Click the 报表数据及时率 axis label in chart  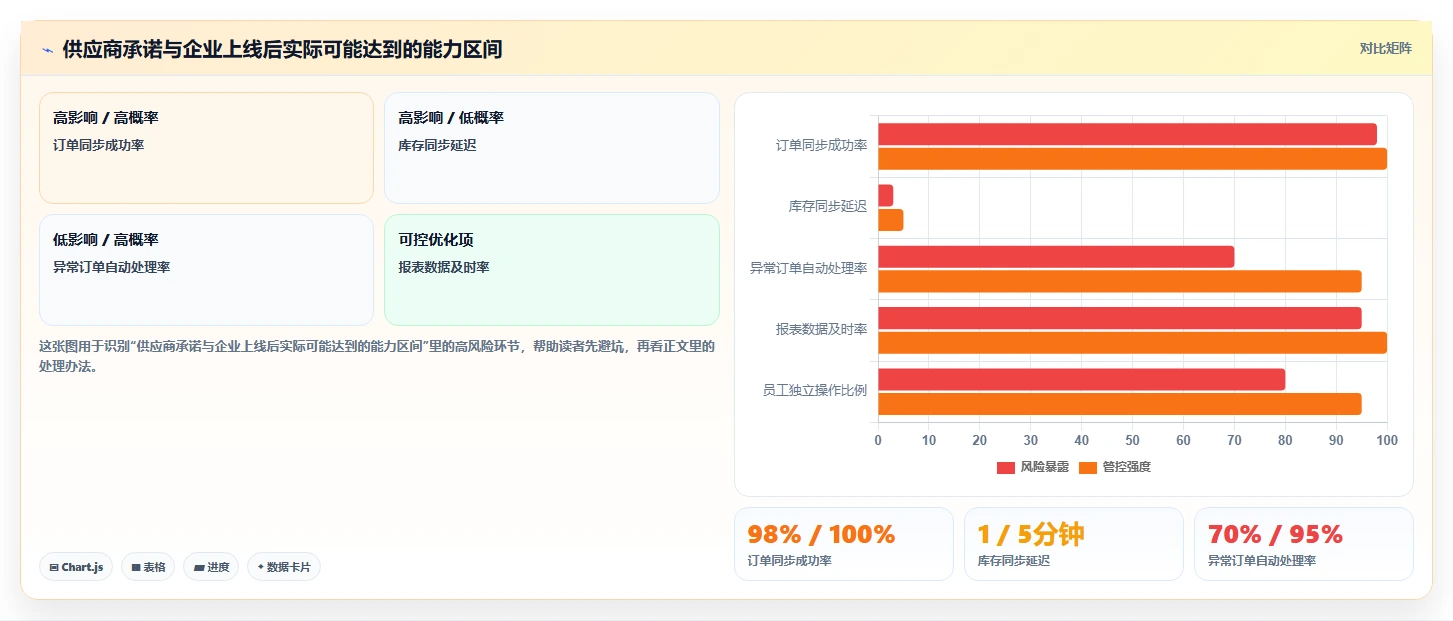click(x=821, y=329)
